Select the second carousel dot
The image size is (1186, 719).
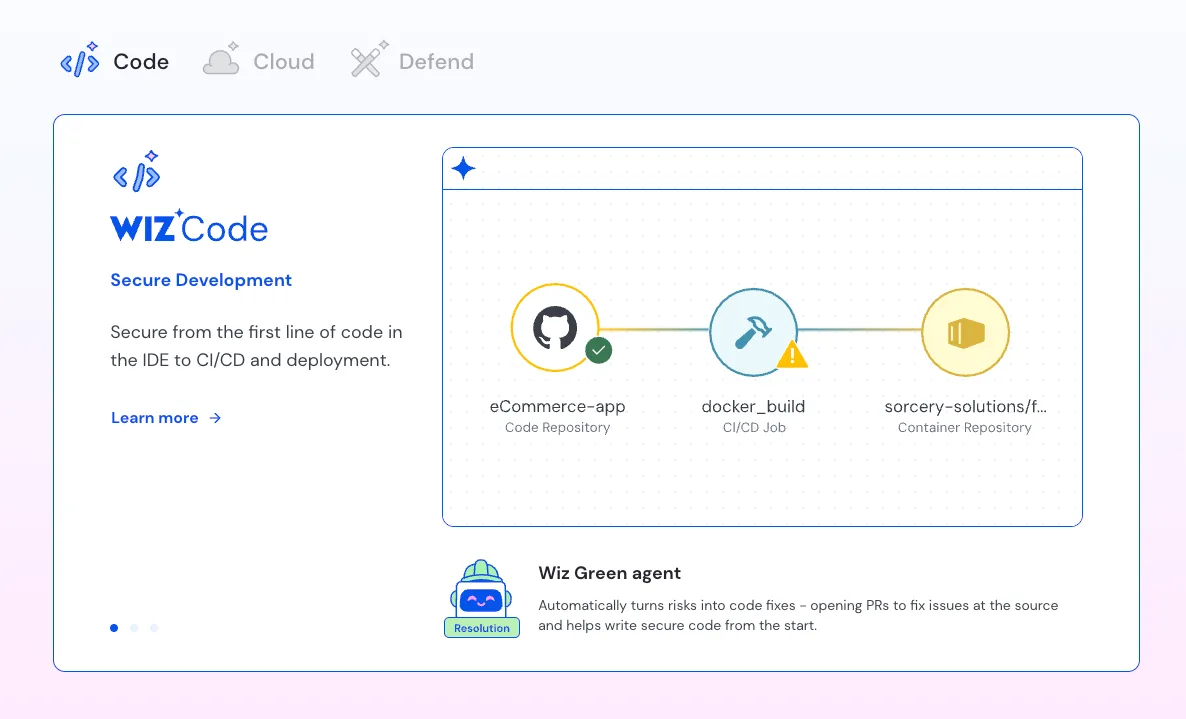[134, 628]
